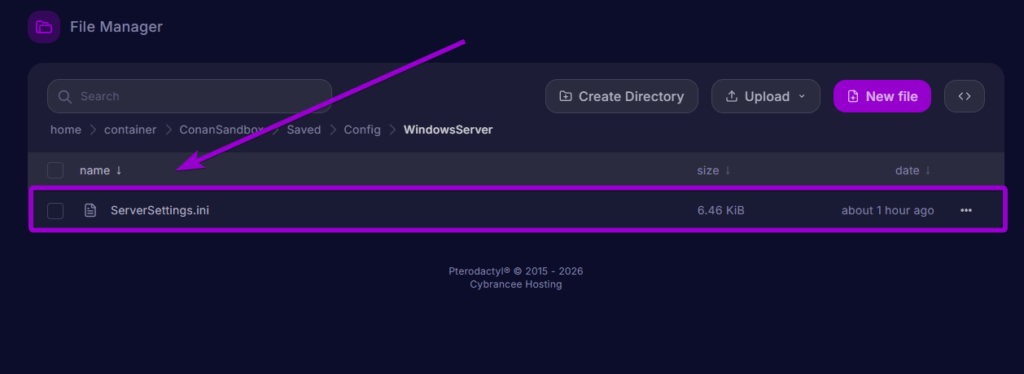Go to the ConanSandbox breadcrumb

(x=222, y=130)
